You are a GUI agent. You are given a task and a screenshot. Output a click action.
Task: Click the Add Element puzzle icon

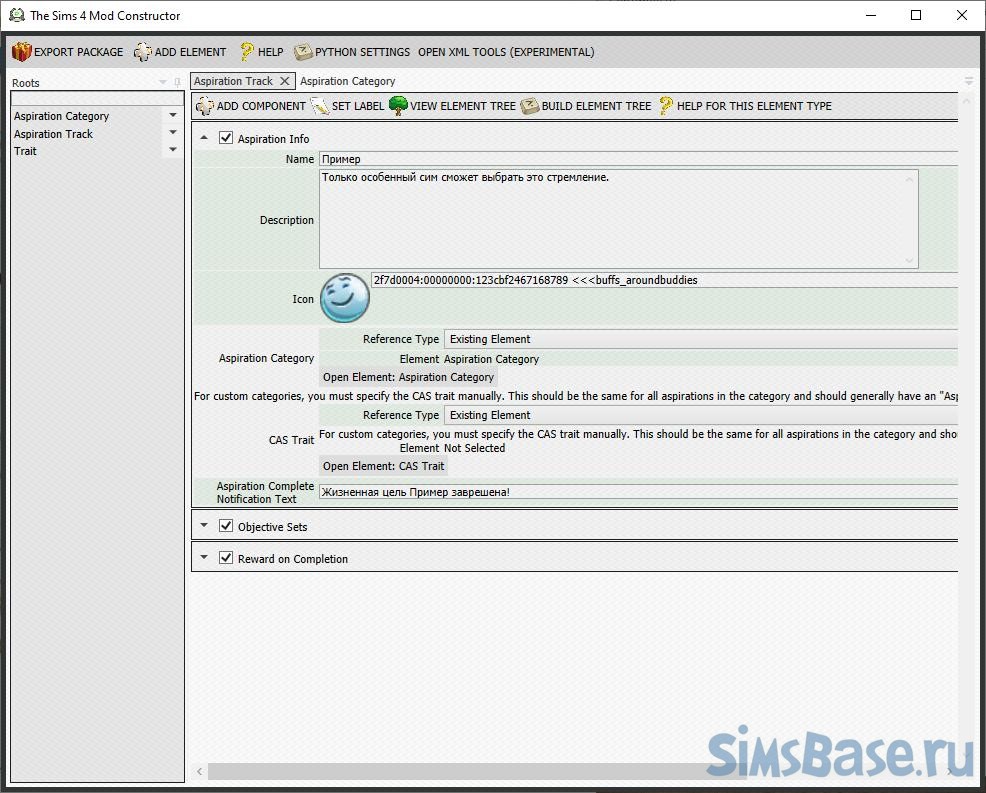pyautogui.click(x=143, y=52)
